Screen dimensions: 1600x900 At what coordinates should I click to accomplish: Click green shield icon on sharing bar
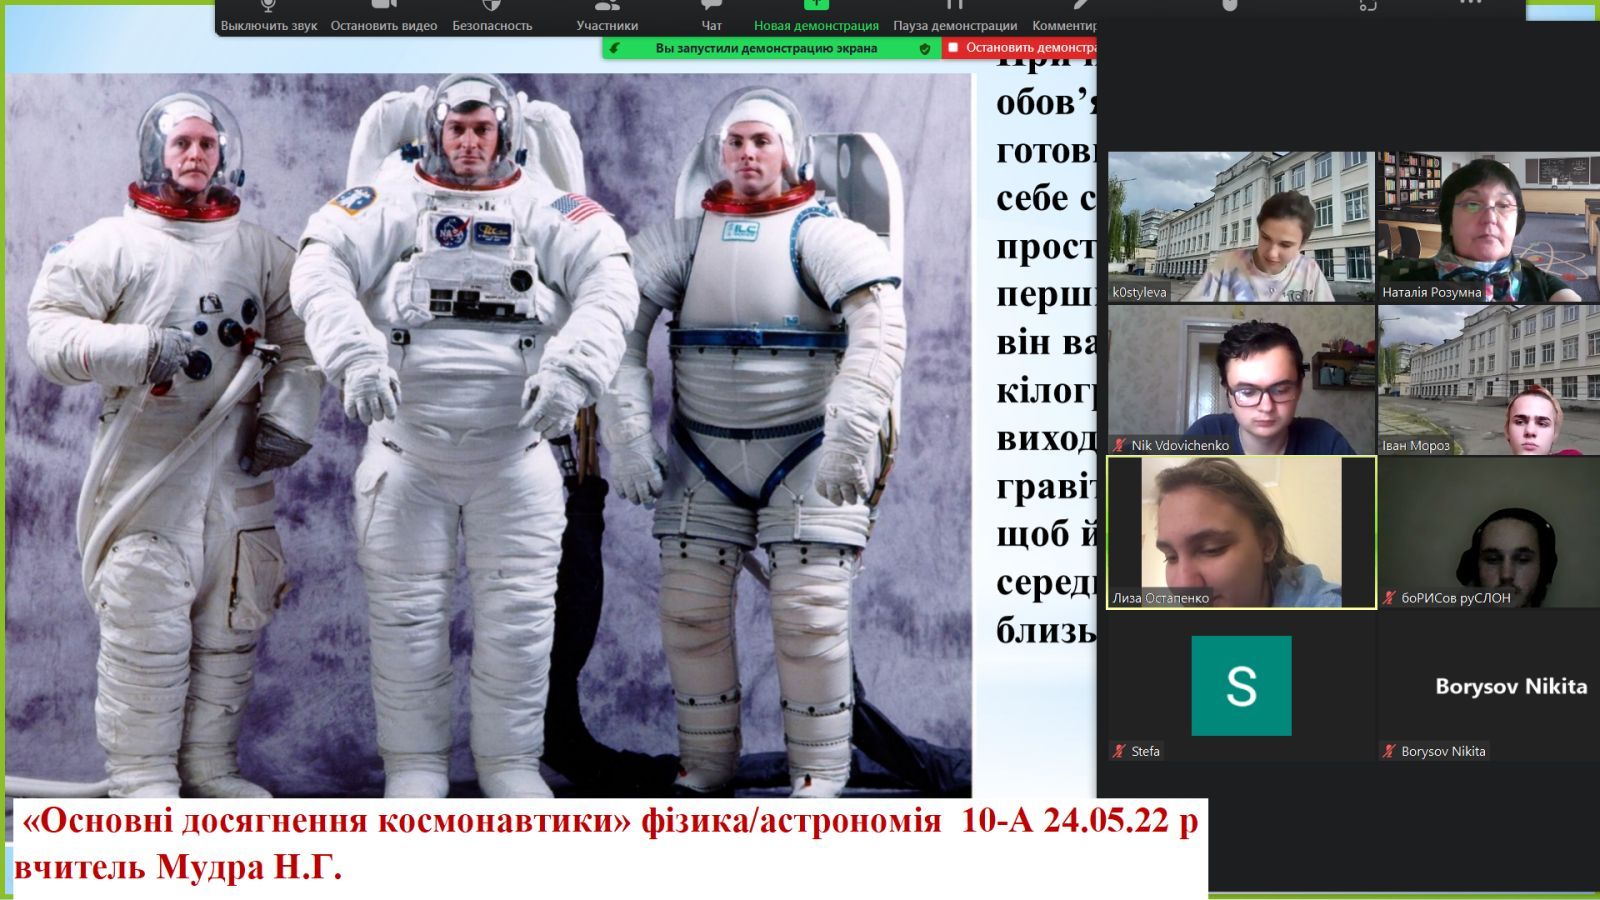pyautogui.click(x=925, y=48)
